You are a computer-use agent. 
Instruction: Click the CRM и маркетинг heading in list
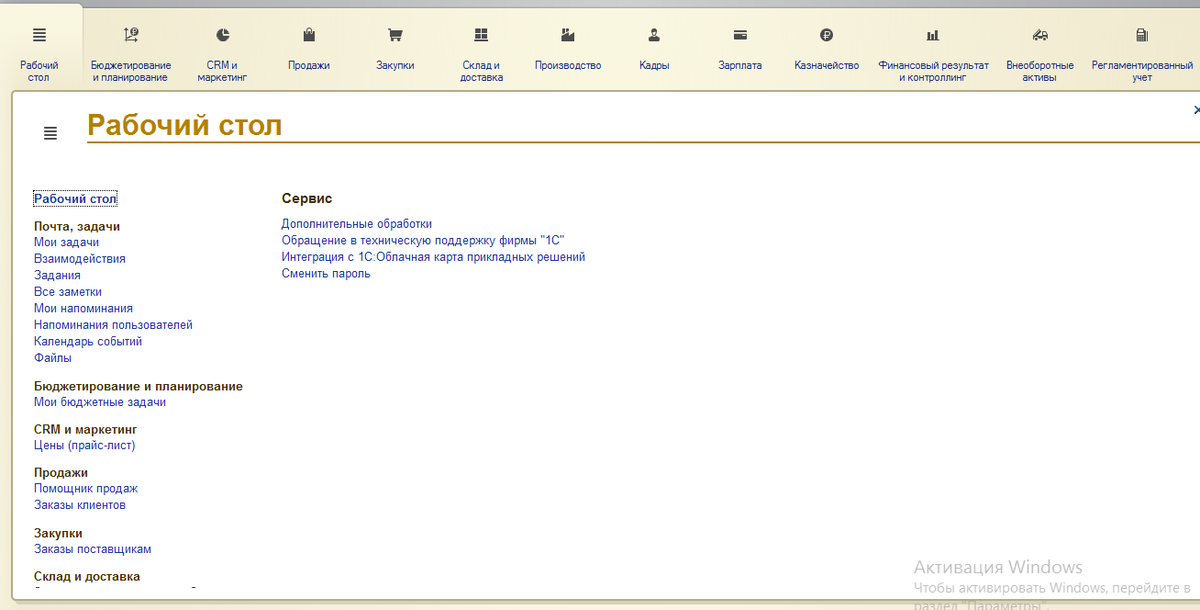click(85, 430)
